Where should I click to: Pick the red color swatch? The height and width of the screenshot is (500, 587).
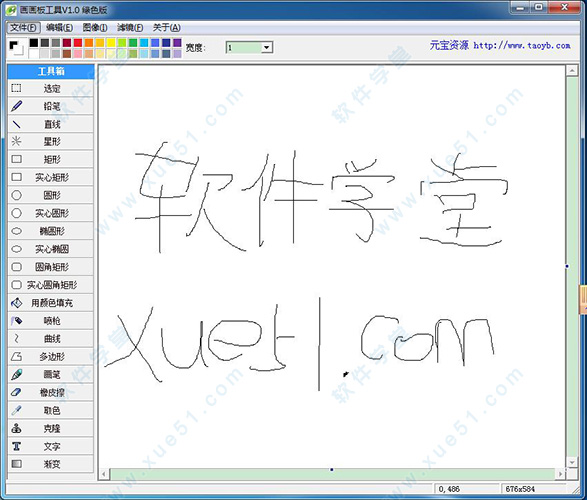click(x=78, y=43)
